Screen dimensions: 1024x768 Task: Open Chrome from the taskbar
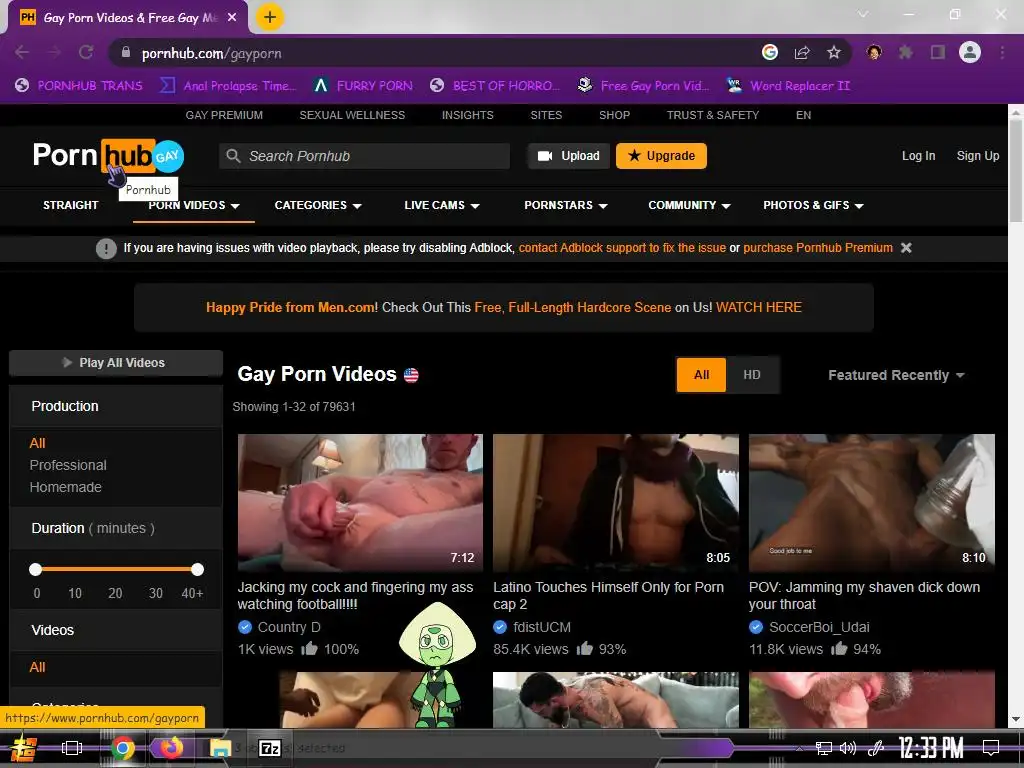pyautogui.click(x=122, y=748)
